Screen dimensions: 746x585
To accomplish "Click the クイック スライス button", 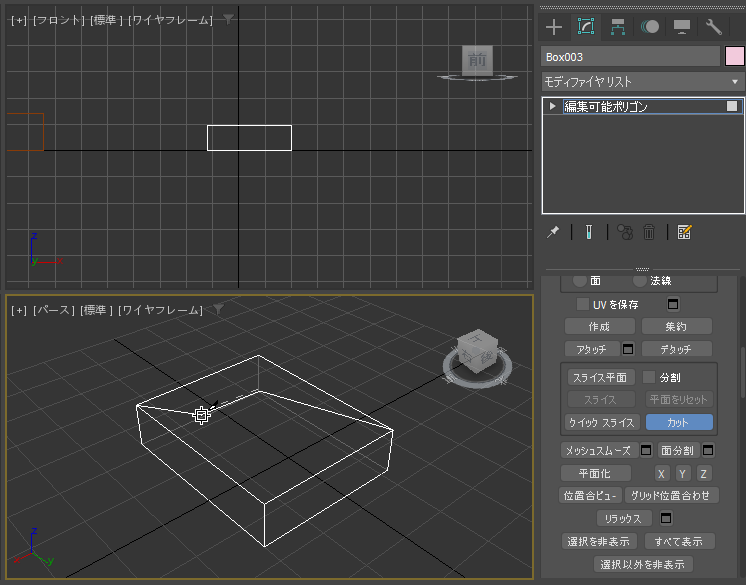I will click(602, 422).
